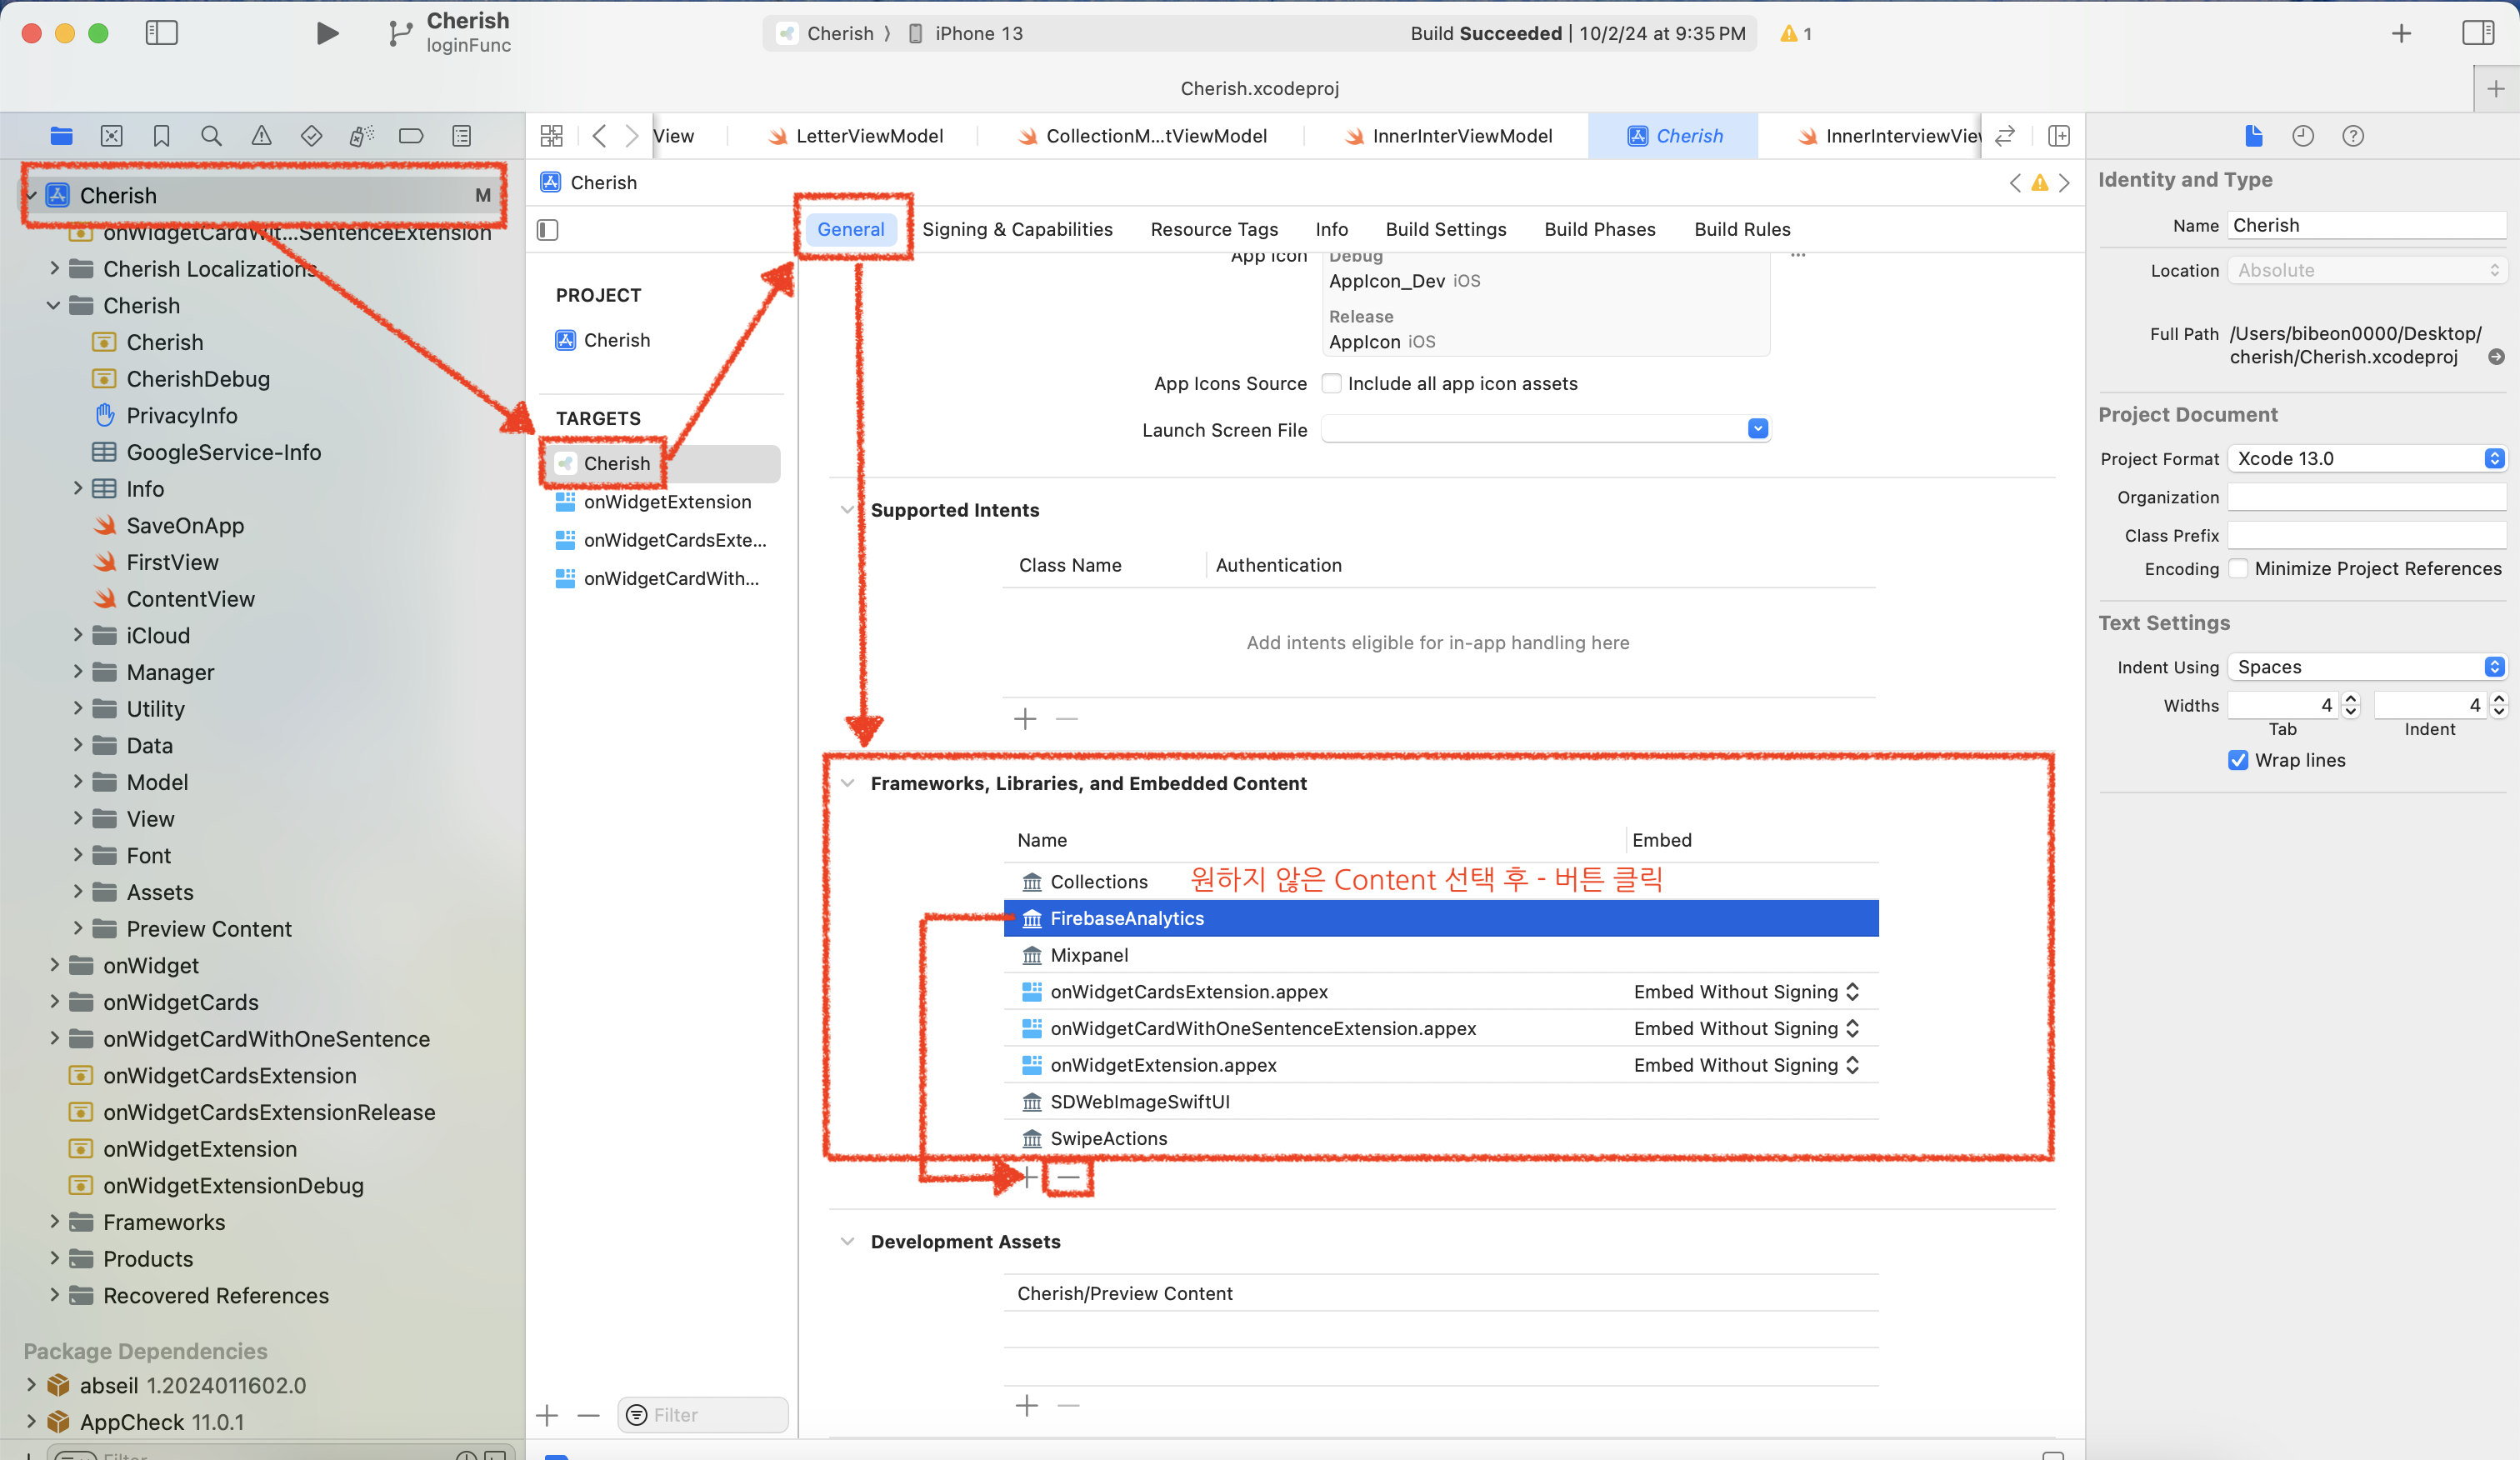Add supported intent with plus button
Viewport: 2520px width, 1460px height.
pos(1025,719)
